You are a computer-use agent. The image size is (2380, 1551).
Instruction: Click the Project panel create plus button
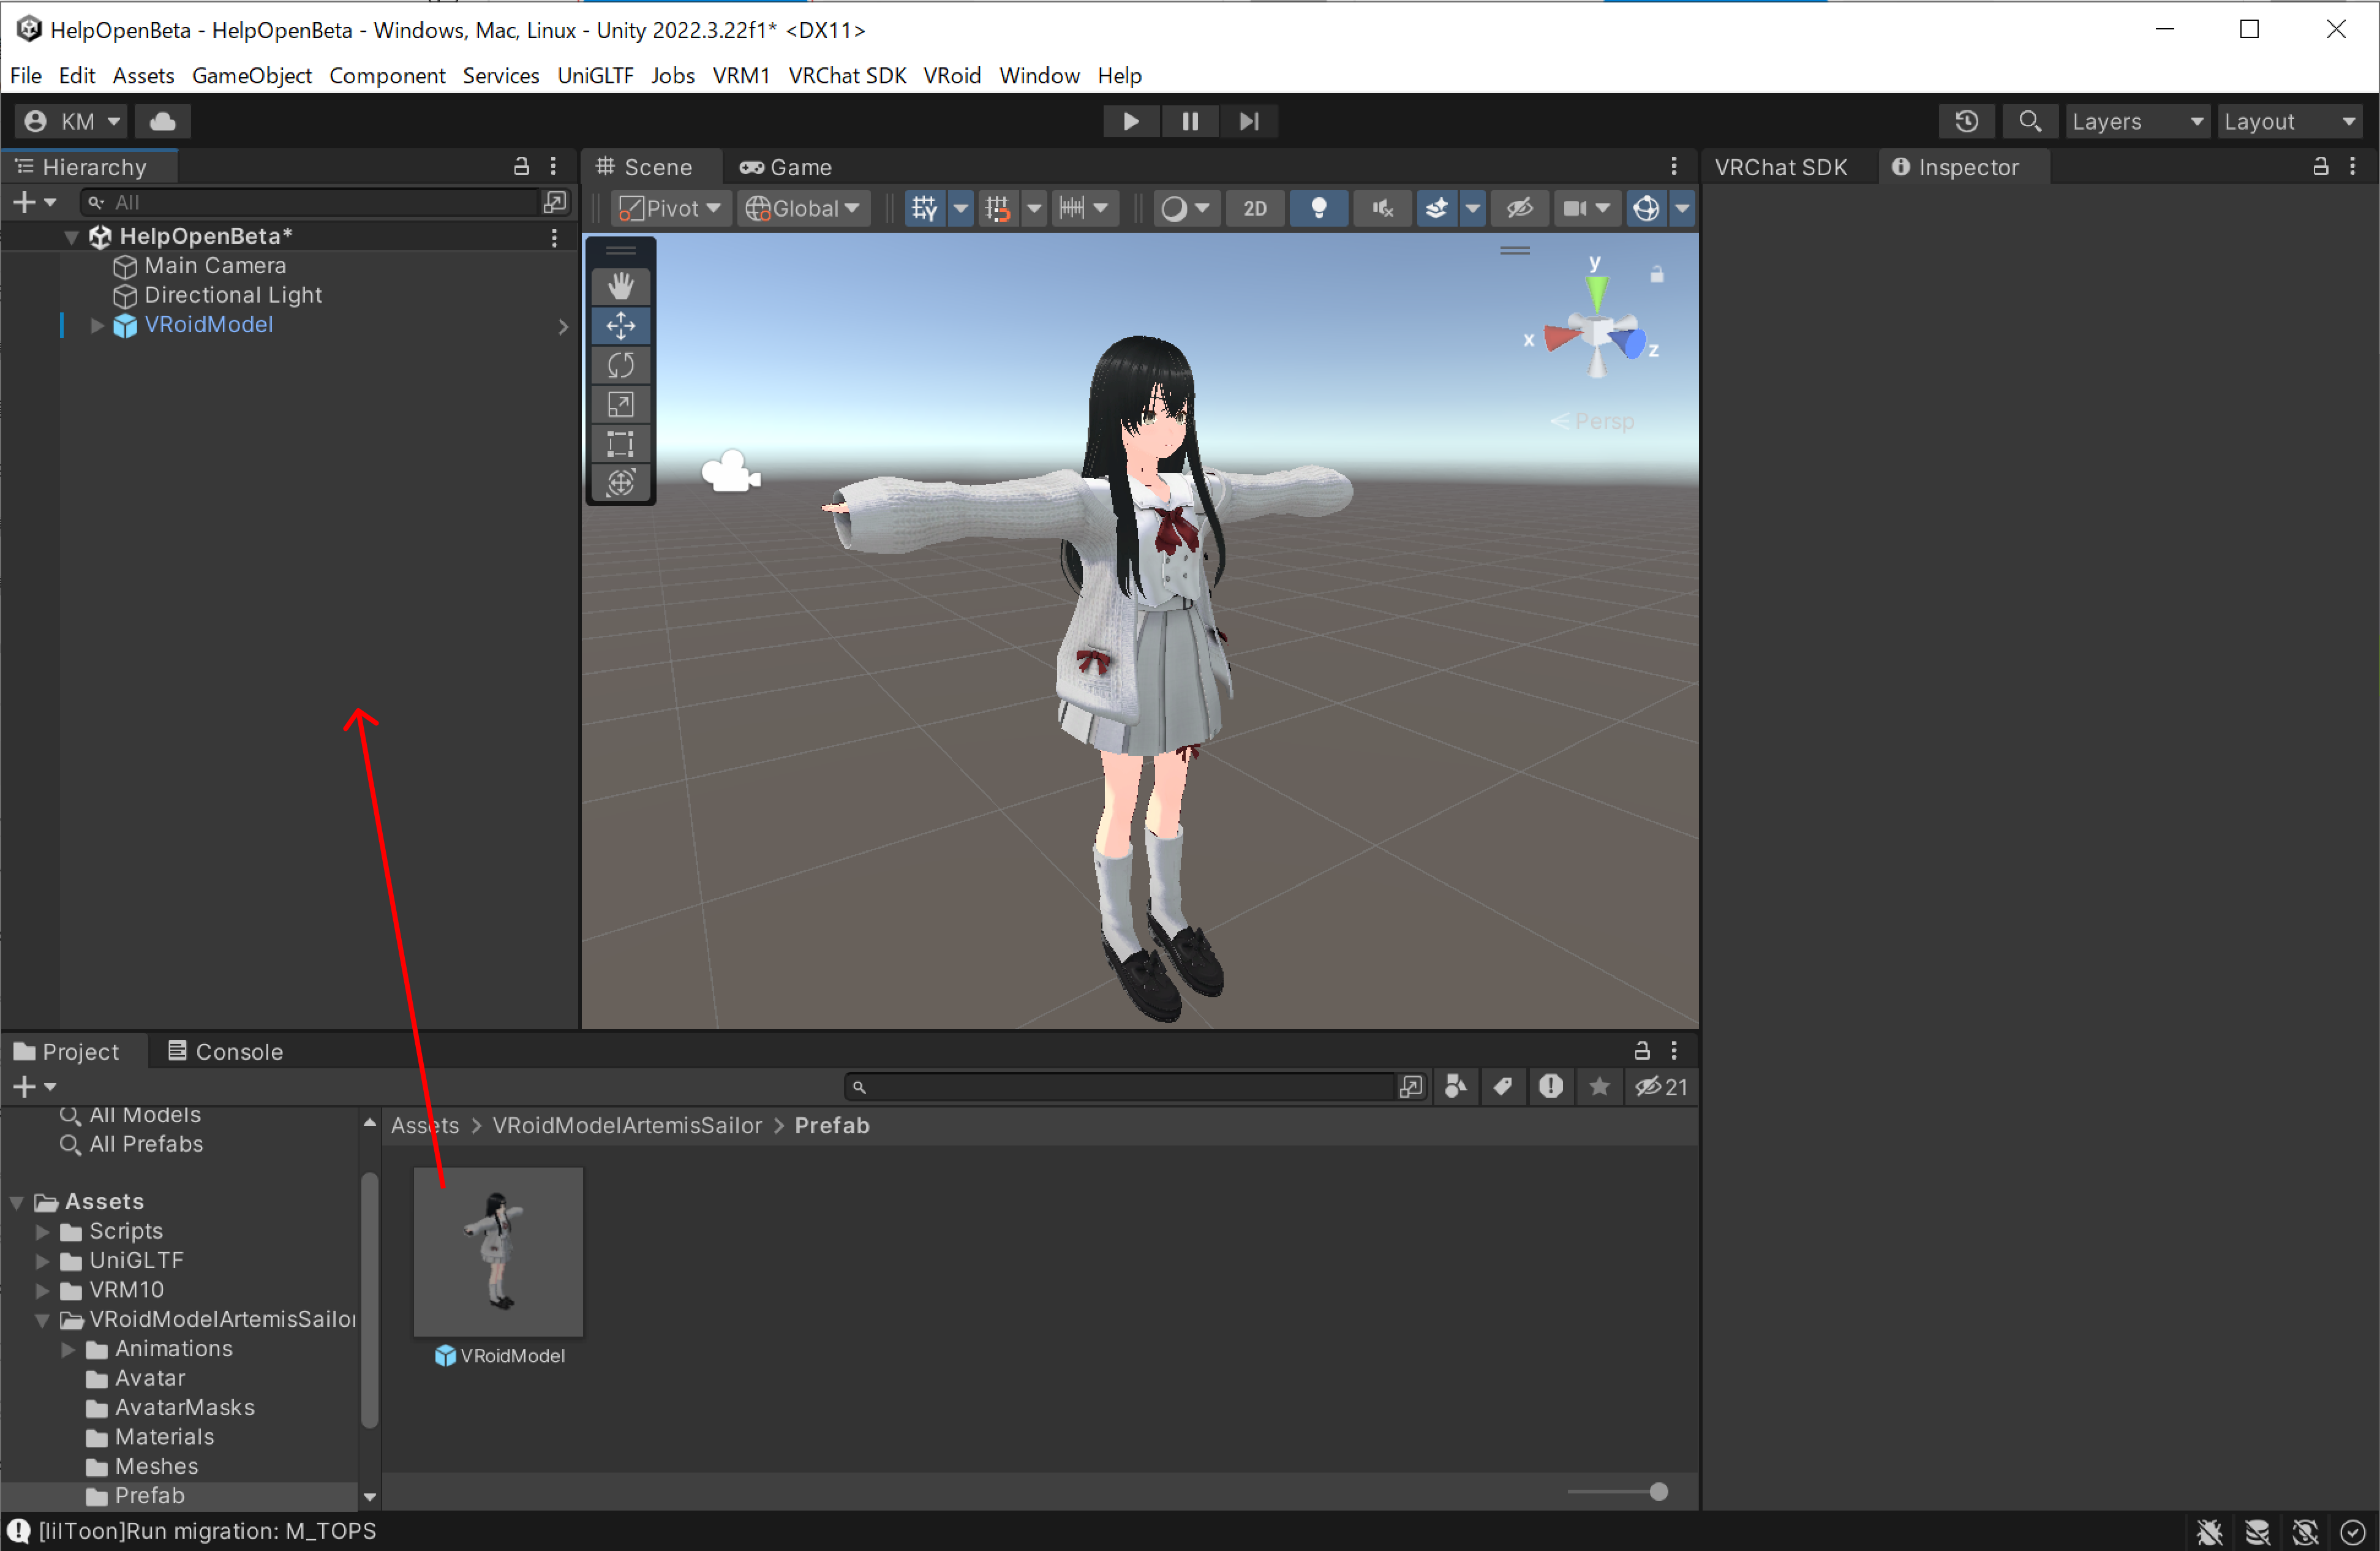pos(33,1086)
